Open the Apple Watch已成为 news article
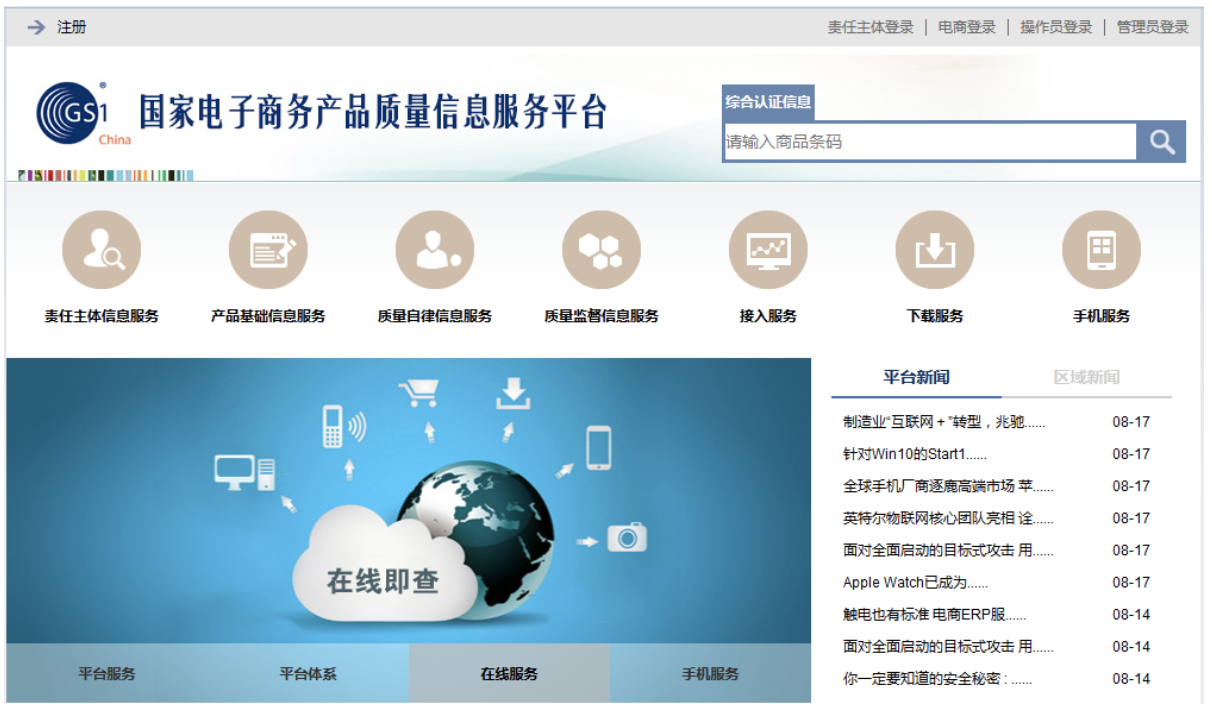1212x710 pixels. tap(915, 582)
